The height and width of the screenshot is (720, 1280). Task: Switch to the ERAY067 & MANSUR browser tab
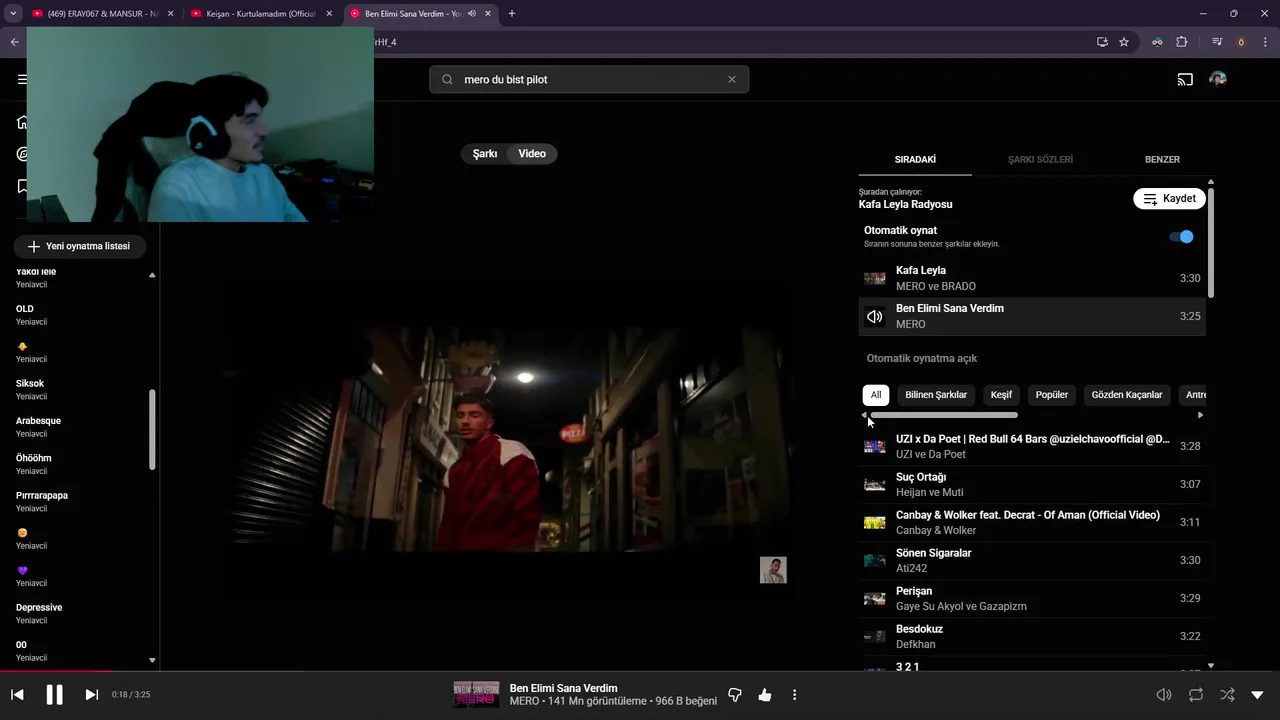click(103, 14)
